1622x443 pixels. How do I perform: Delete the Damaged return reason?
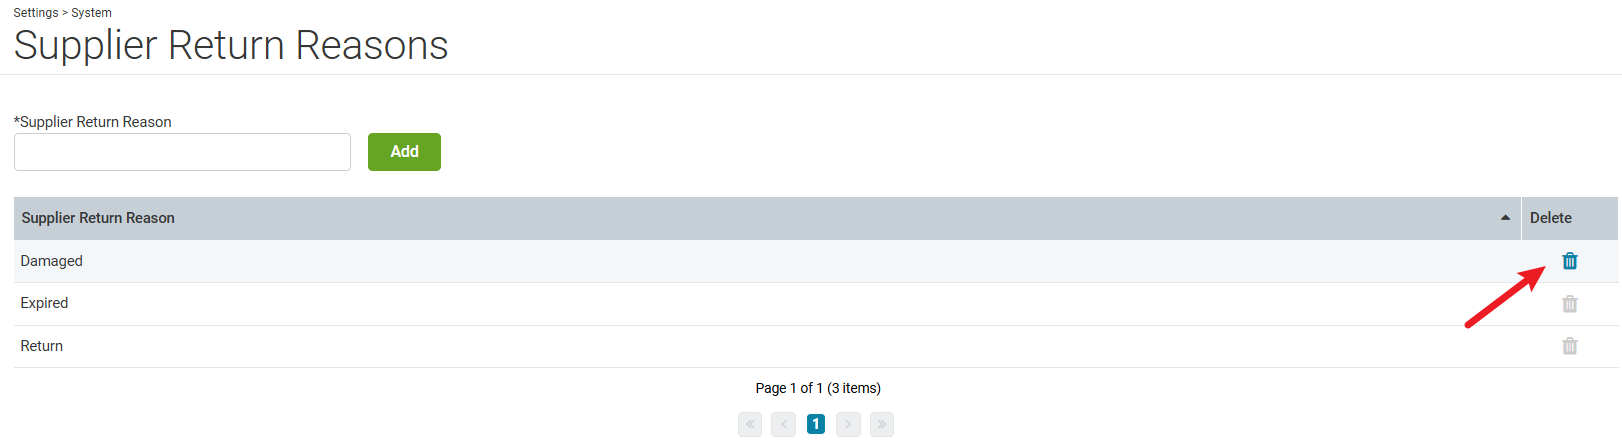[x=1569, y=261]
